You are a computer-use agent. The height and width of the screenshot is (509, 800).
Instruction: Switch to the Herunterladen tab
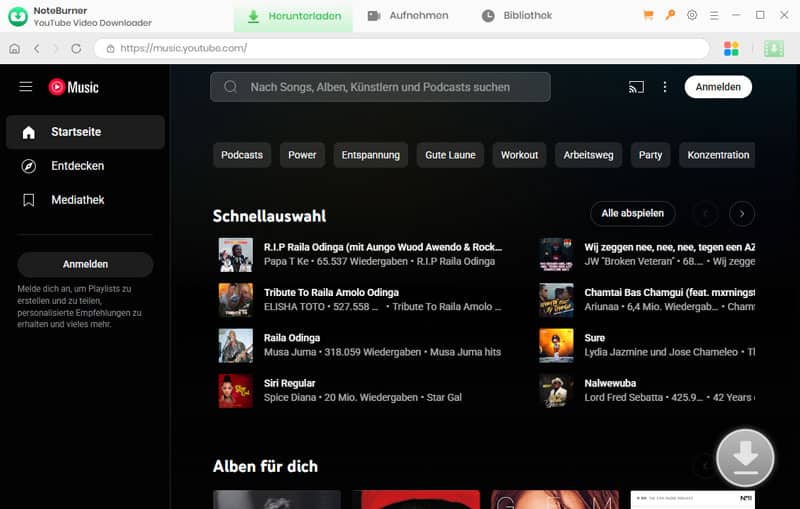(x=293, y=16)
